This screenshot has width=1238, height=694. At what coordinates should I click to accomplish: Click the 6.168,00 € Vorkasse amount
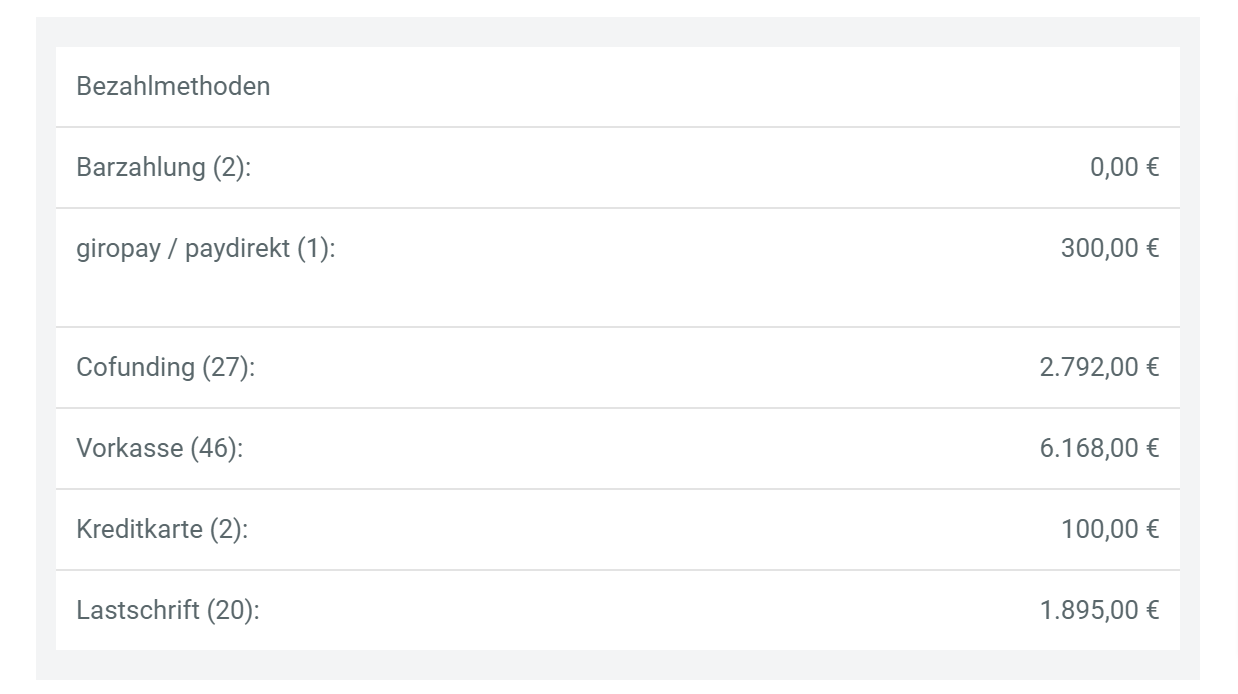click(1099, 448)
